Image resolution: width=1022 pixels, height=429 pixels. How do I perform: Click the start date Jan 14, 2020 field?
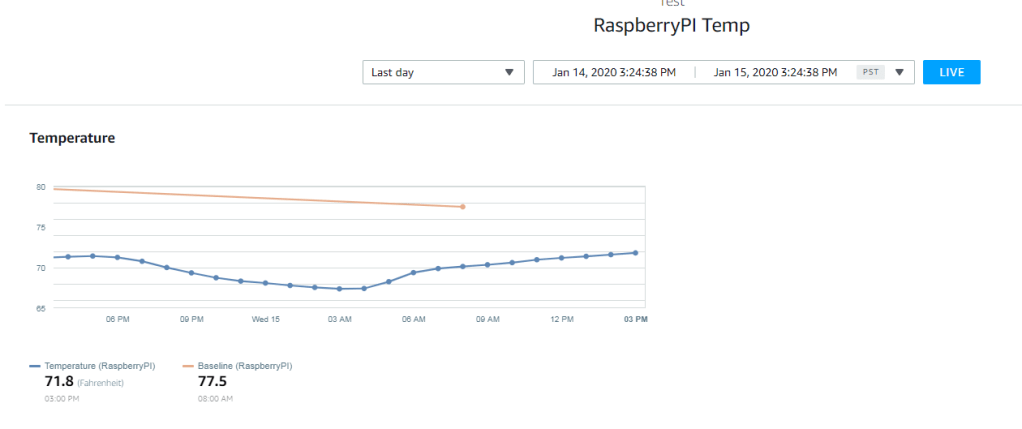coord(614,72)
